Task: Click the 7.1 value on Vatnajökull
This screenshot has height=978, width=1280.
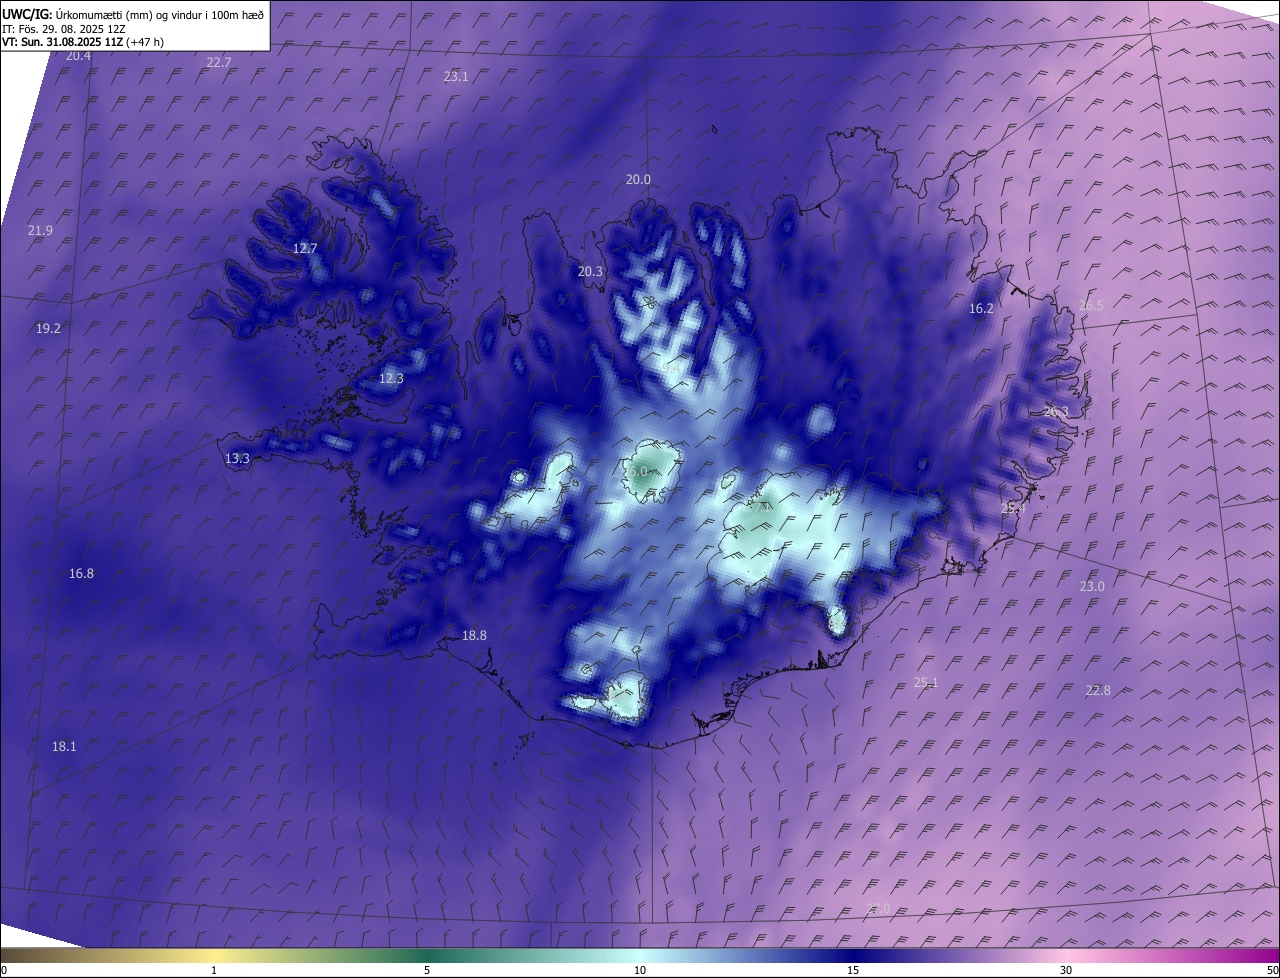Action: pos(762,507)
